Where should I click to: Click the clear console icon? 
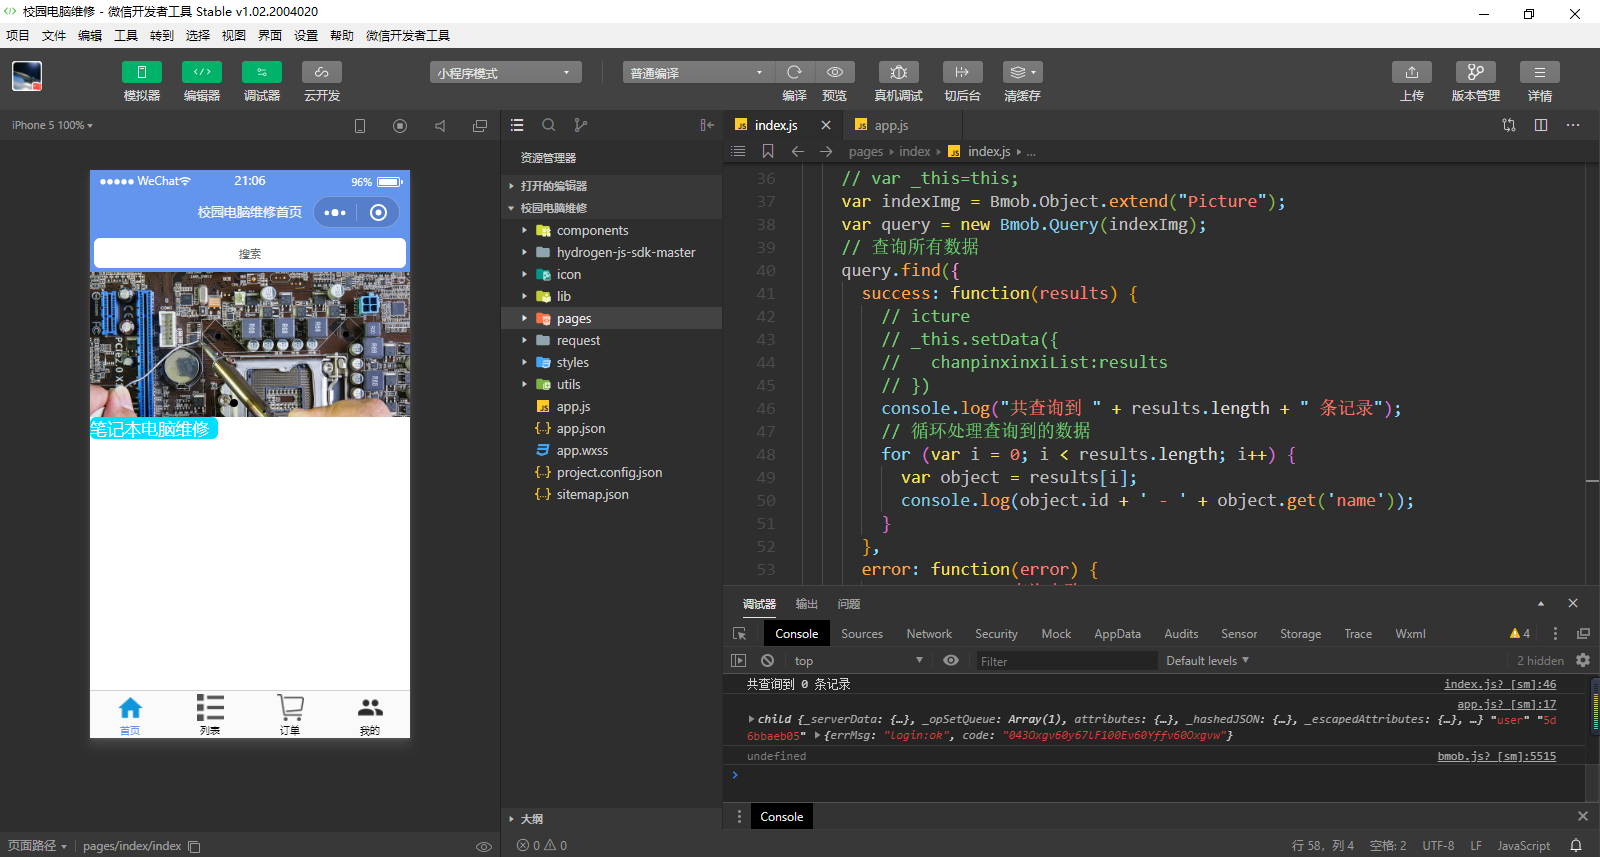click(x=767, y=661)
